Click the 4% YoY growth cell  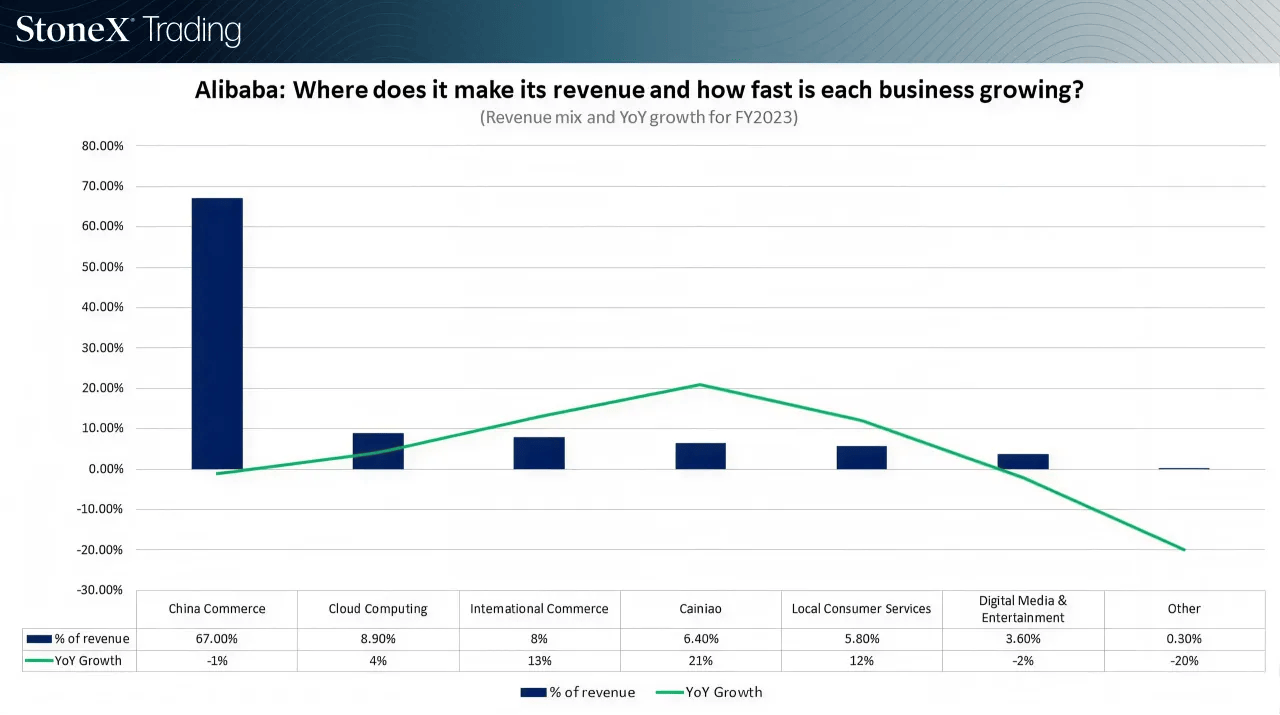(x=378, y=661)
